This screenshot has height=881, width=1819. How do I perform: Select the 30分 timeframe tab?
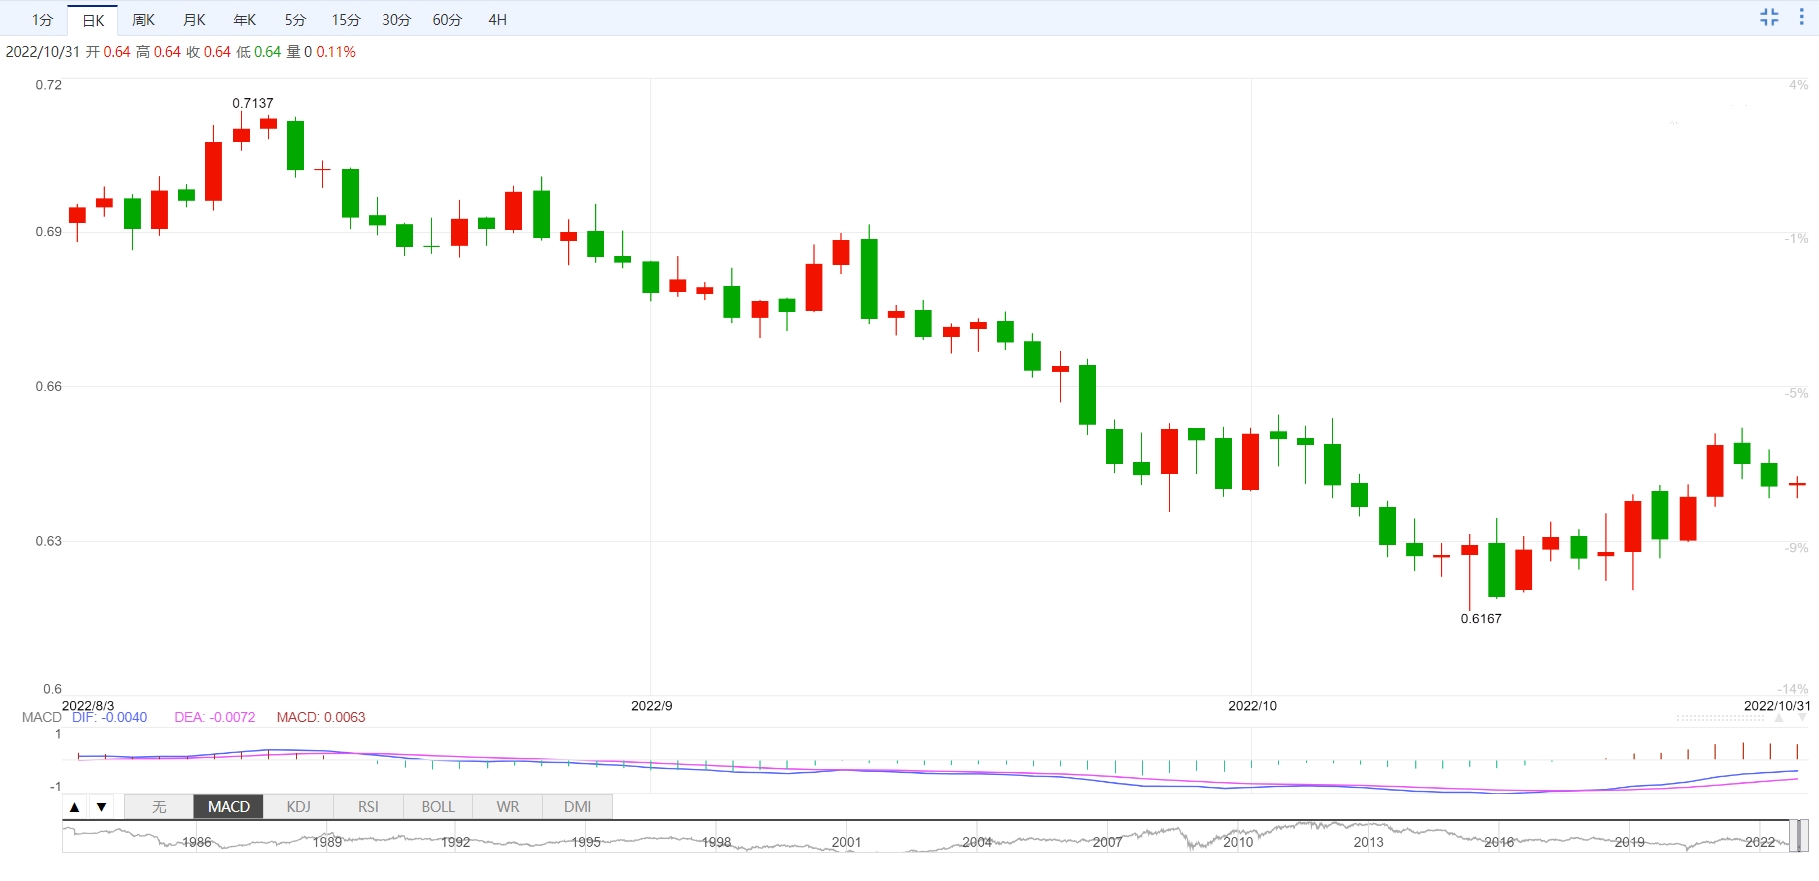coord(396,20)
